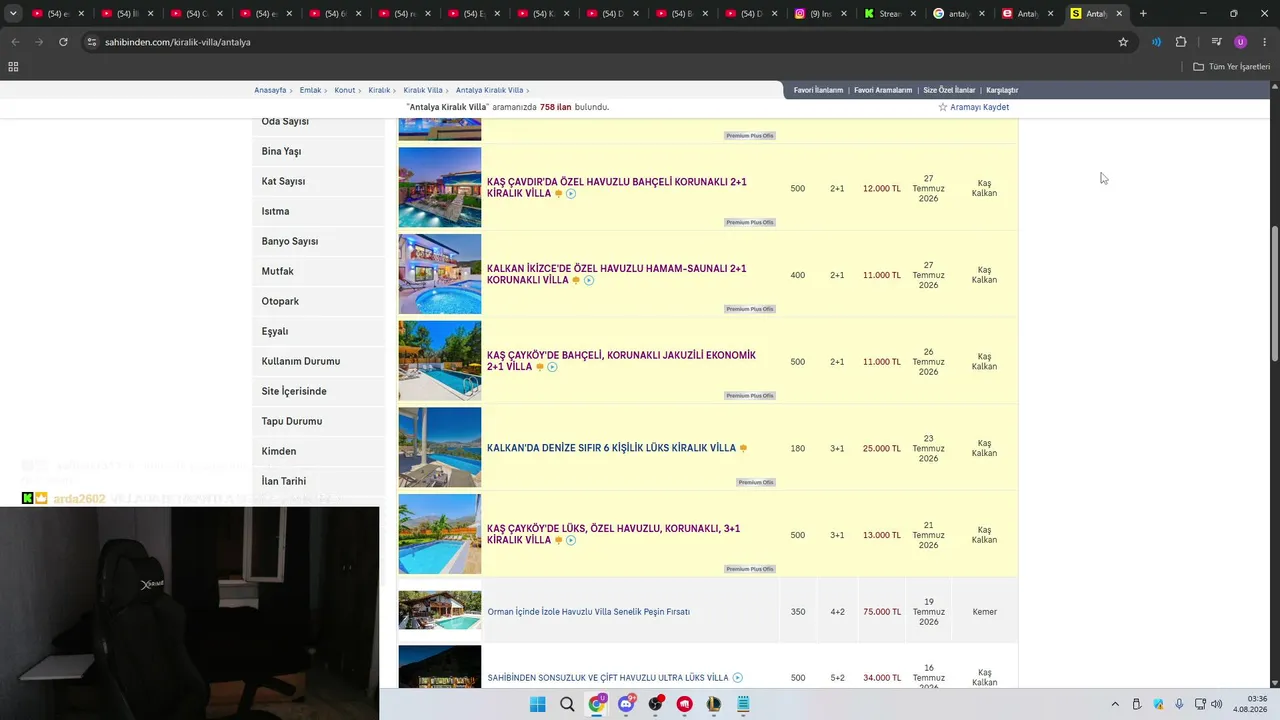1280x720 pixels.
Task: Expand the Isıtma filter
Action: tap(318, 211)
